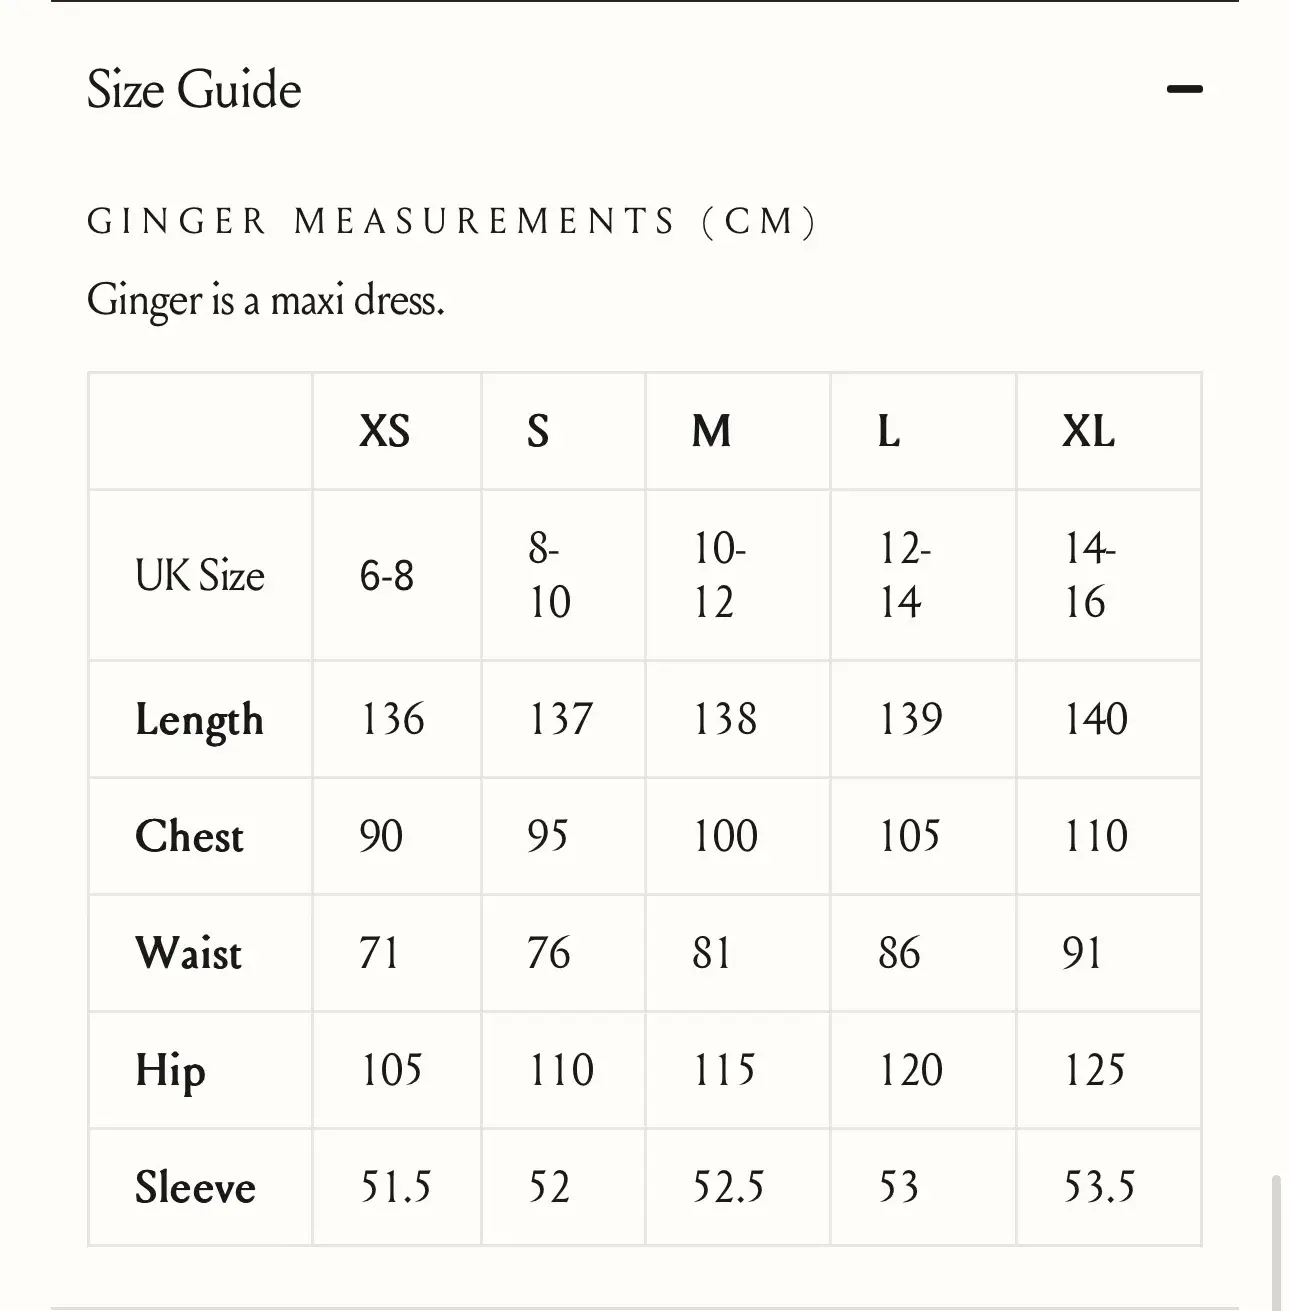Click the Hip row label
The image size is (1290, 1311).
pos(170,1071)
